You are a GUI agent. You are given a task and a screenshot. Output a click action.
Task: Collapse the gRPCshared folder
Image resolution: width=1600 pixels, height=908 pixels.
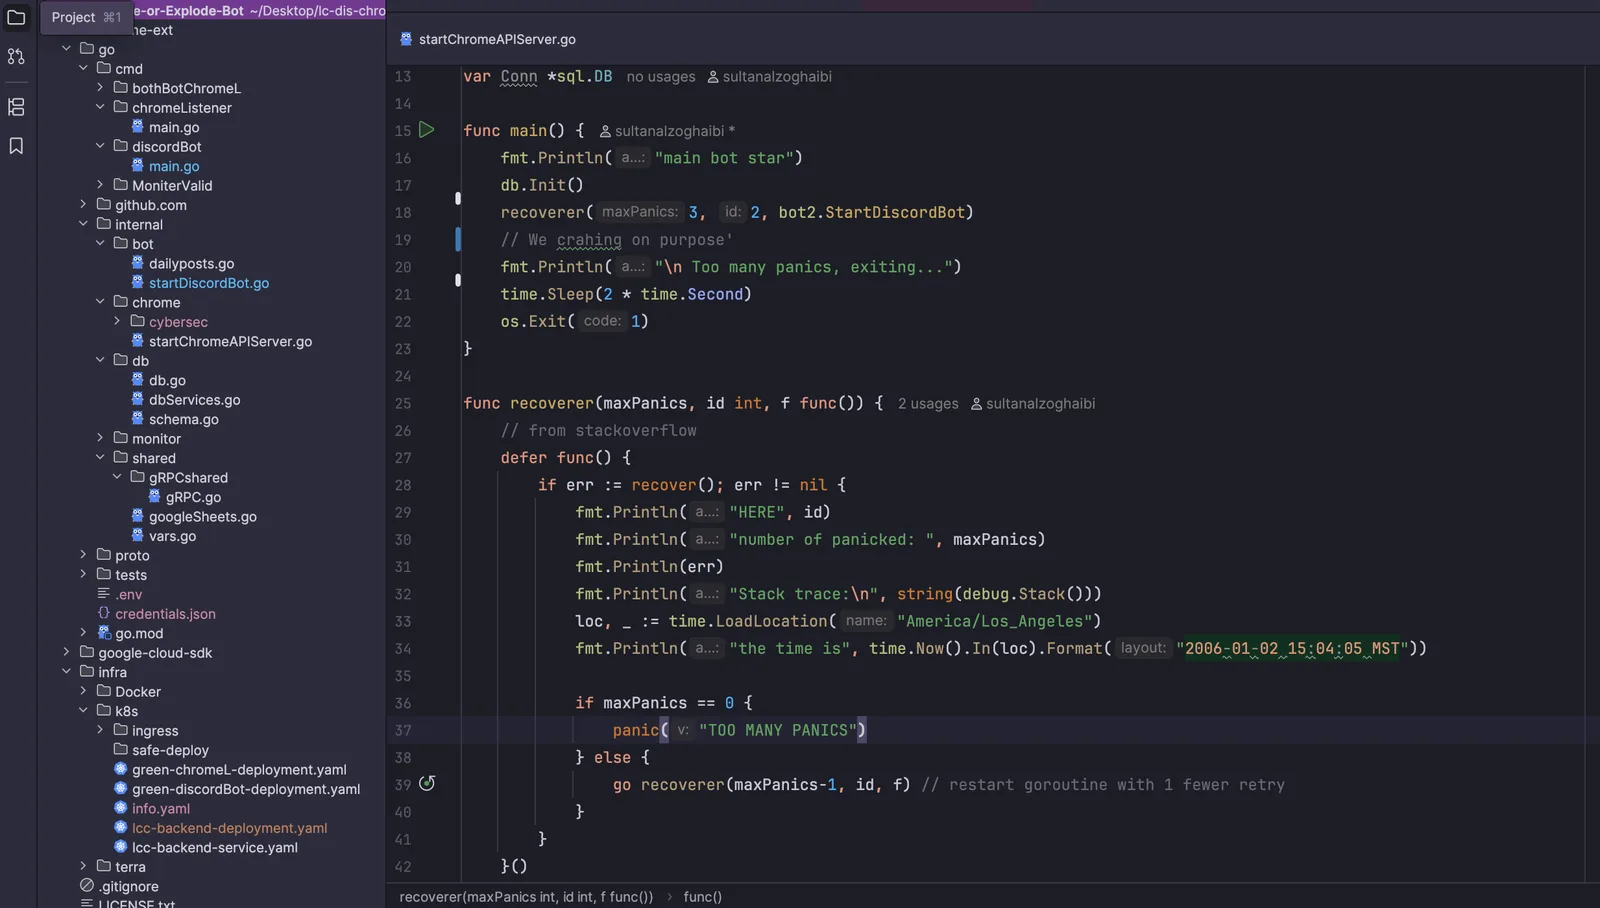(117, 477)
